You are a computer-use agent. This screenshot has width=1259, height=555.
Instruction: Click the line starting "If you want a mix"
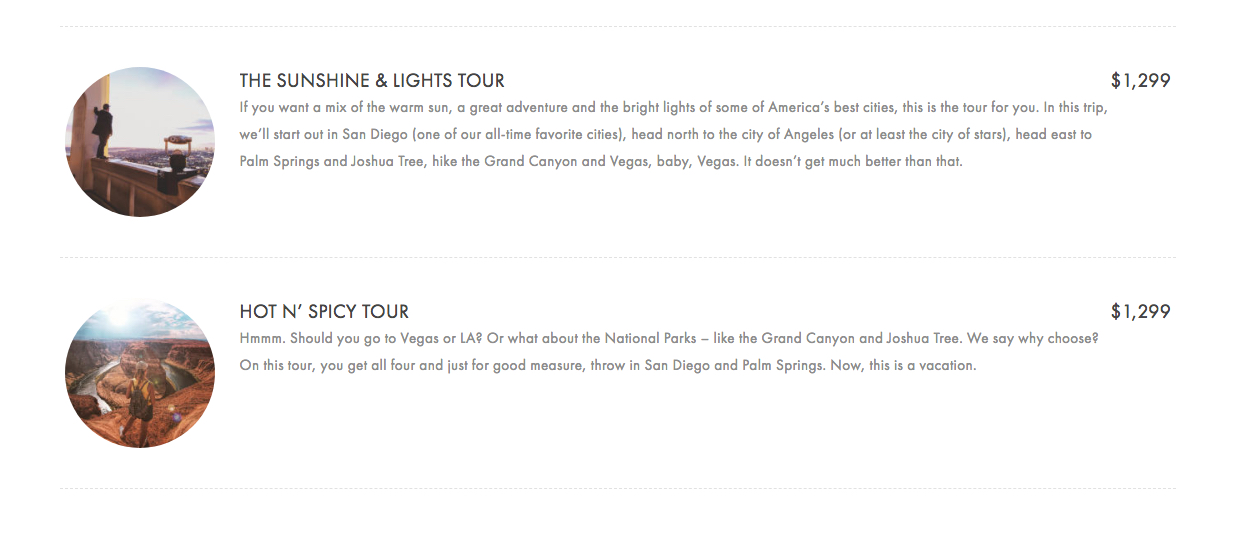(674, 107)
